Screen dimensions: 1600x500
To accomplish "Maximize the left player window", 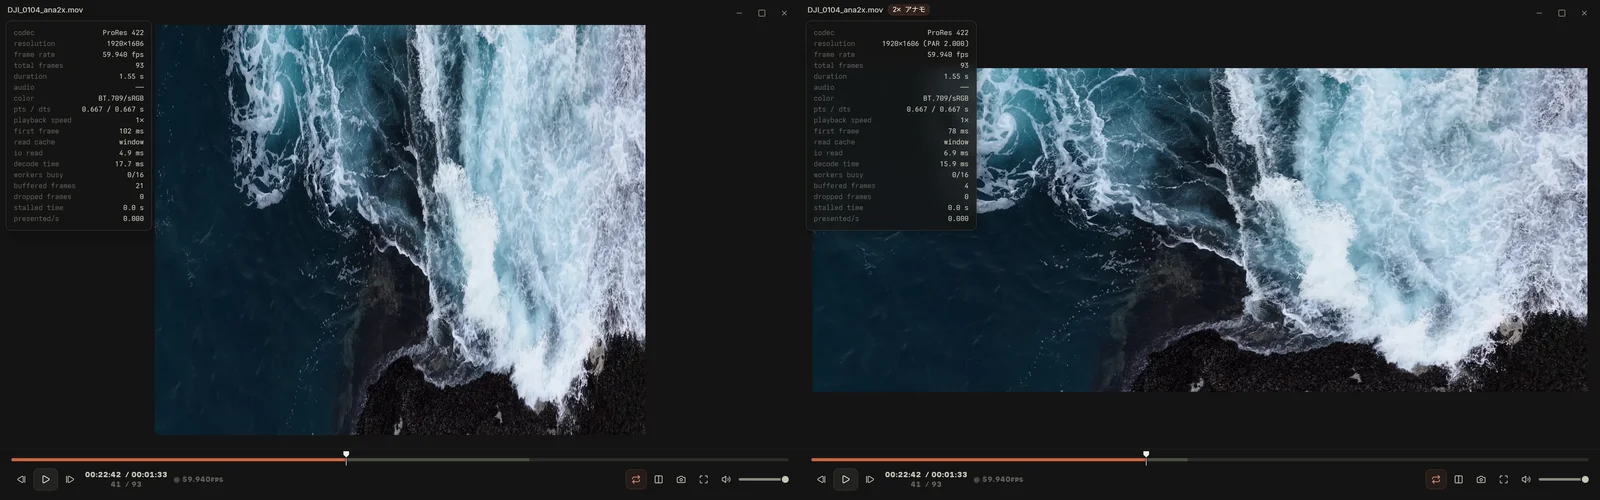I will coord(762,13).
